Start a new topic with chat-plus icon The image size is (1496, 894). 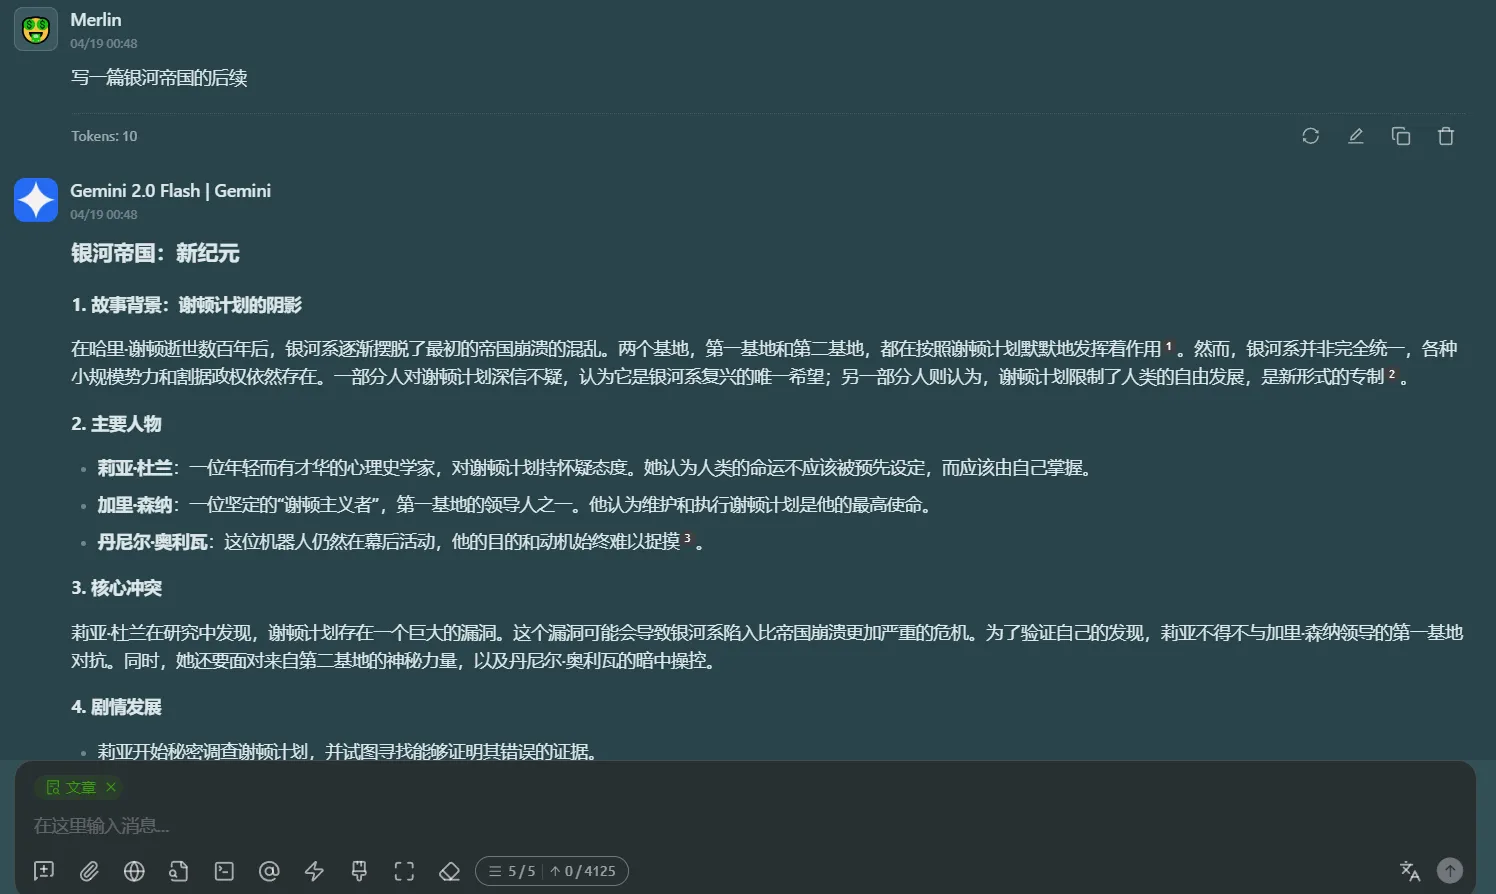tap(44, 871)
